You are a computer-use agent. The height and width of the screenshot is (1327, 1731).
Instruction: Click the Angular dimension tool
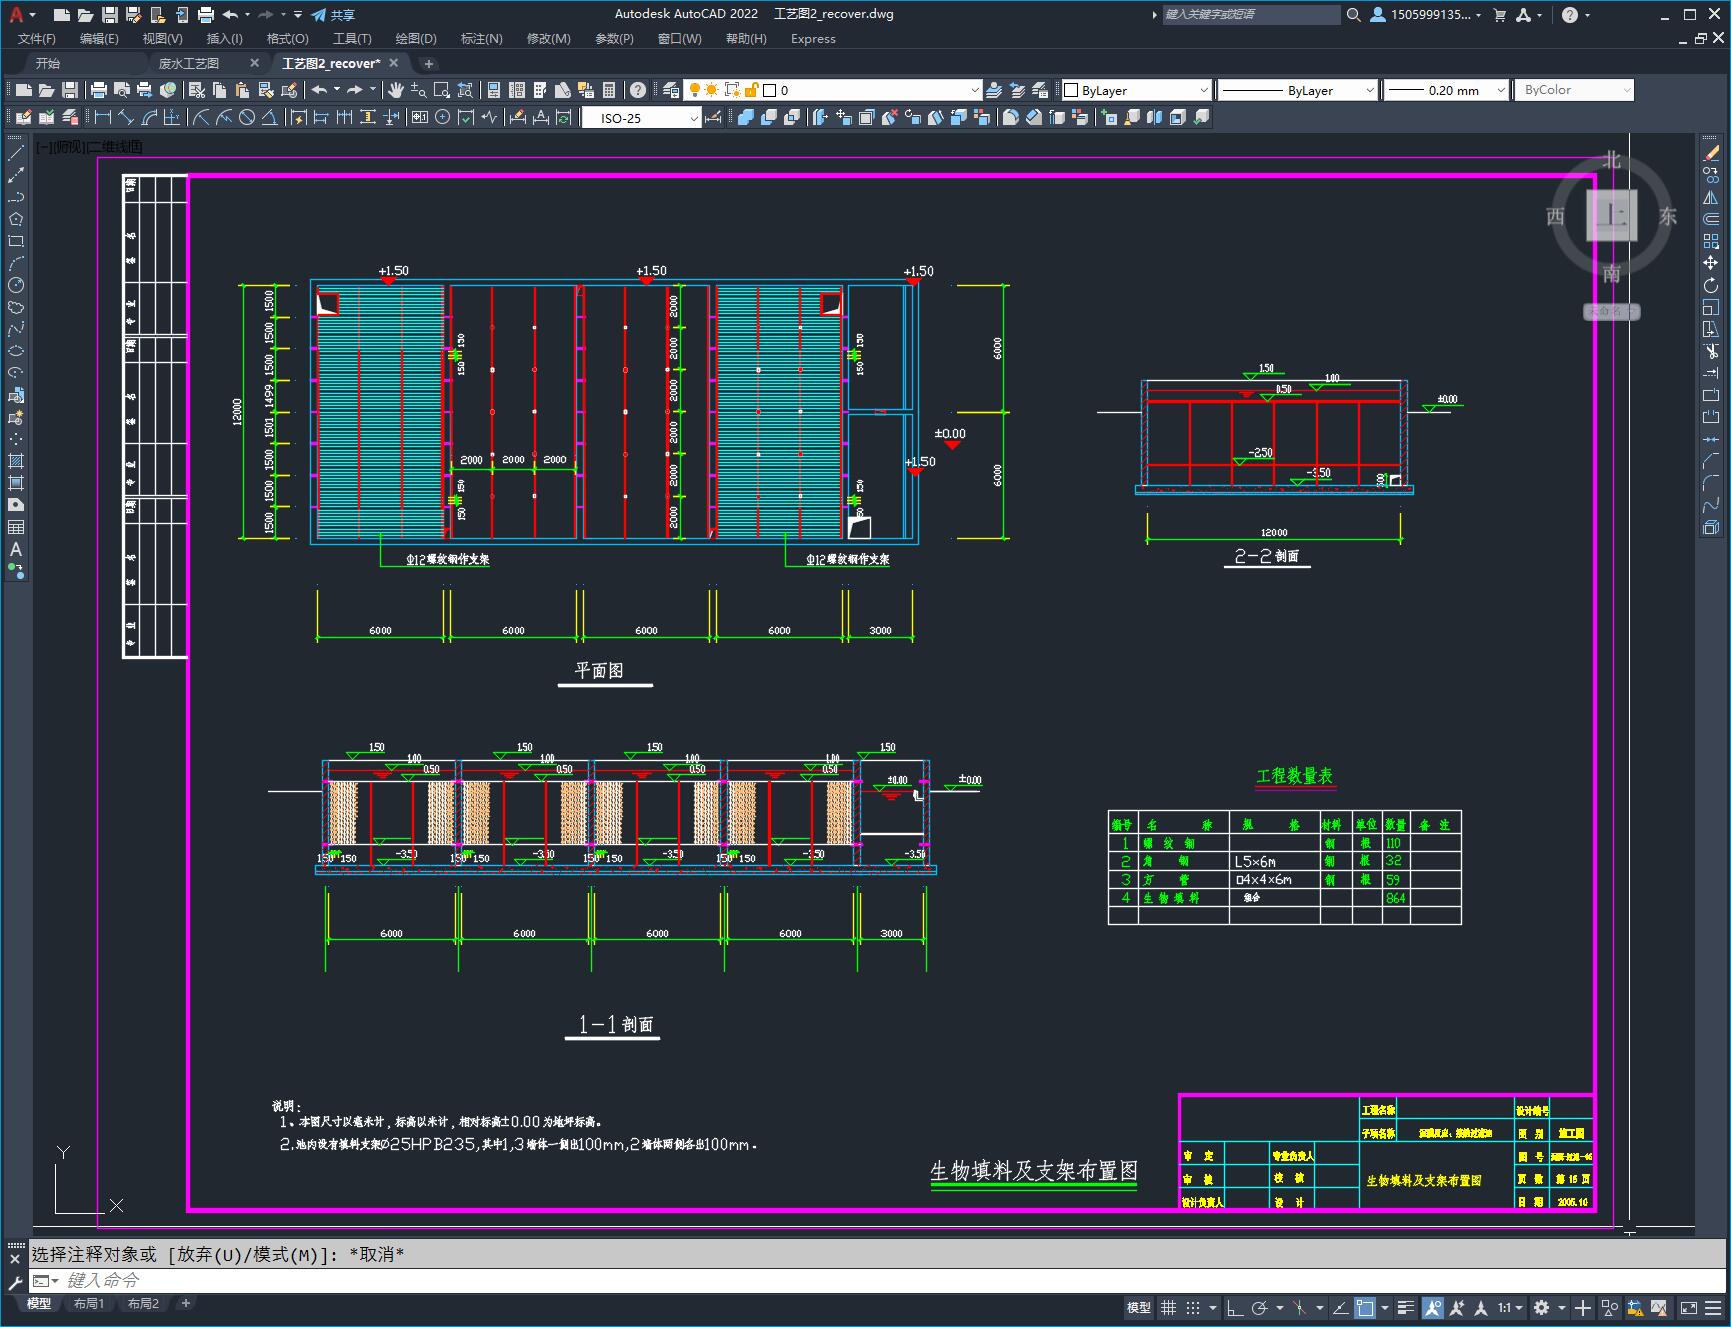click(x=270, y=117)
